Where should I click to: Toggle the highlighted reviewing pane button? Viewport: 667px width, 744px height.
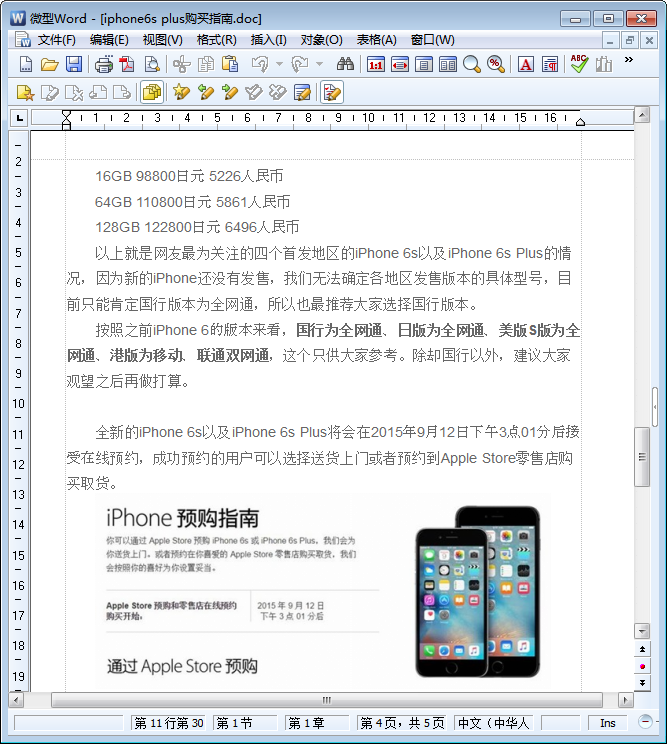(152, 93)
